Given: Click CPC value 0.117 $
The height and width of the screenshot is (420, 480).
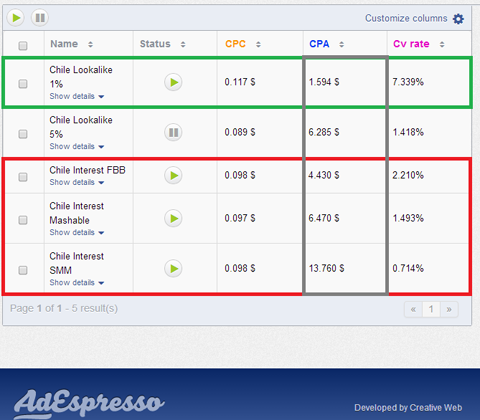Looking at the screenshot, I should pos(240,82).
